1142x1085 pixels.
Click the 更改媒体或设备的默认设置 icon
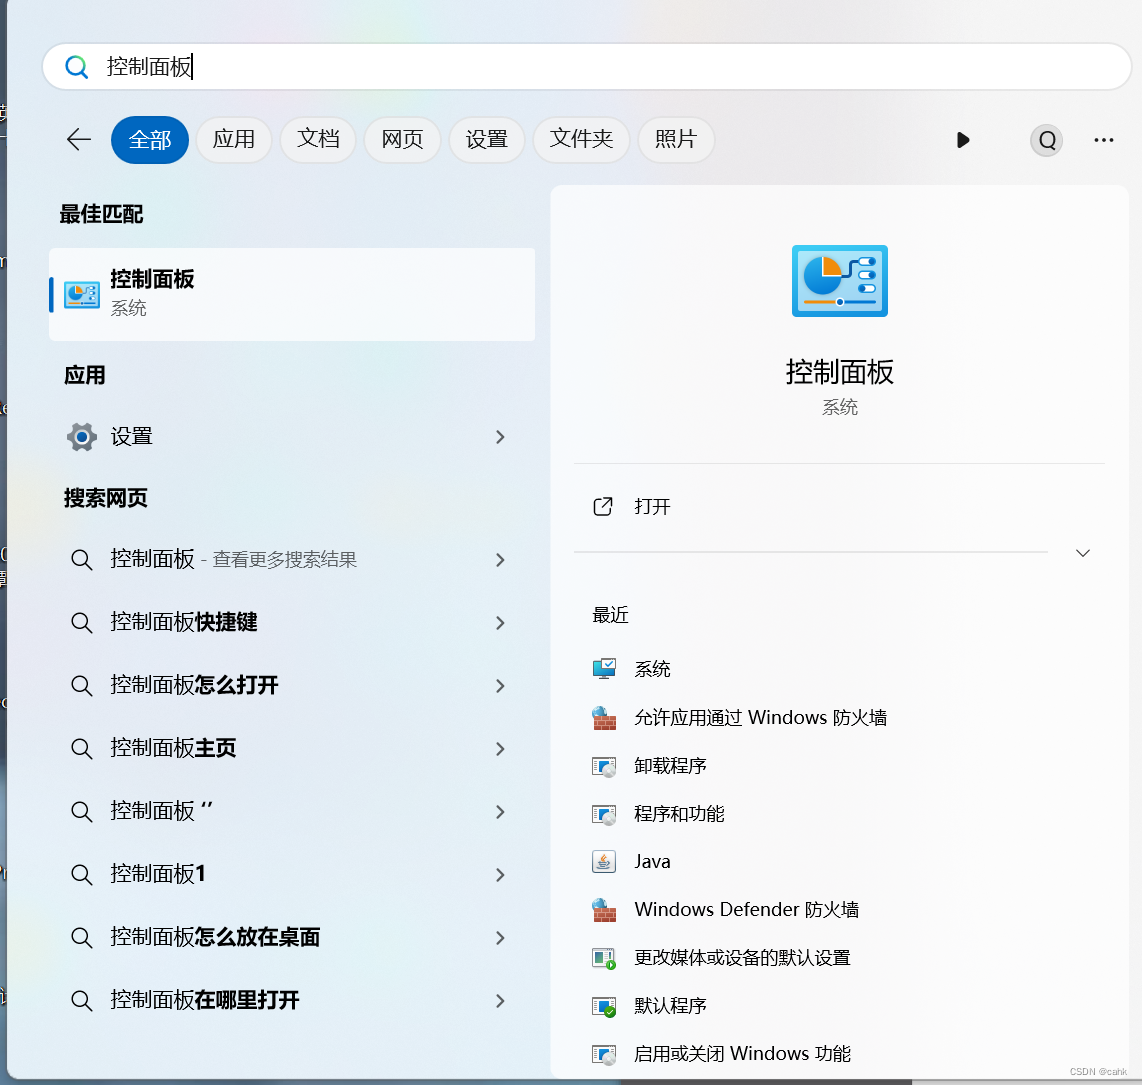(x=604, y=958)
